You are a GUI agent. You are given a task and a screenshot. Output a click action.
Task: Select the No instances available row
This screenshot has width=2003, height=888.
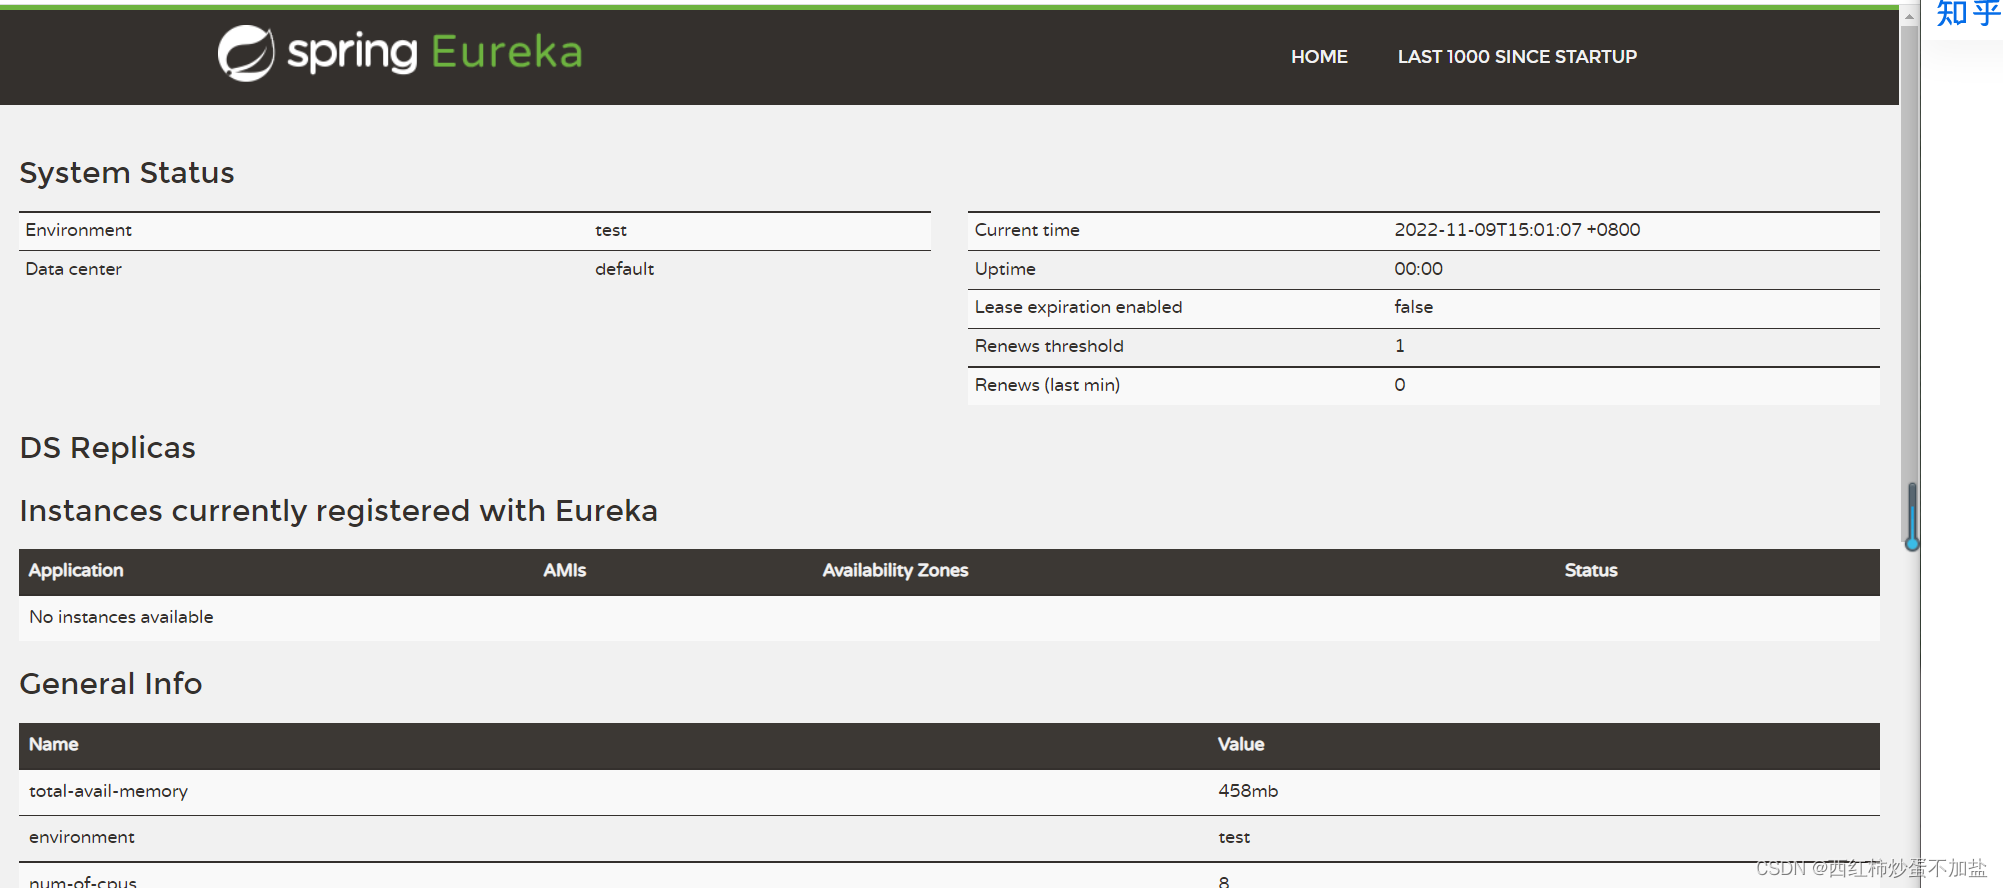[949, 618]
